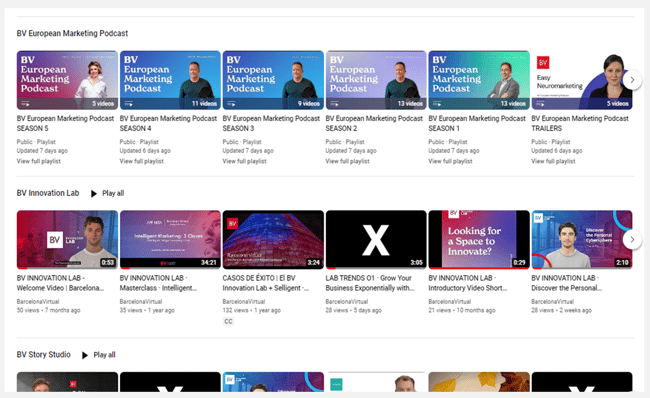Open video title CASOS DE ÉXITO
The image size is (650, 398).
tap(266, 283)
